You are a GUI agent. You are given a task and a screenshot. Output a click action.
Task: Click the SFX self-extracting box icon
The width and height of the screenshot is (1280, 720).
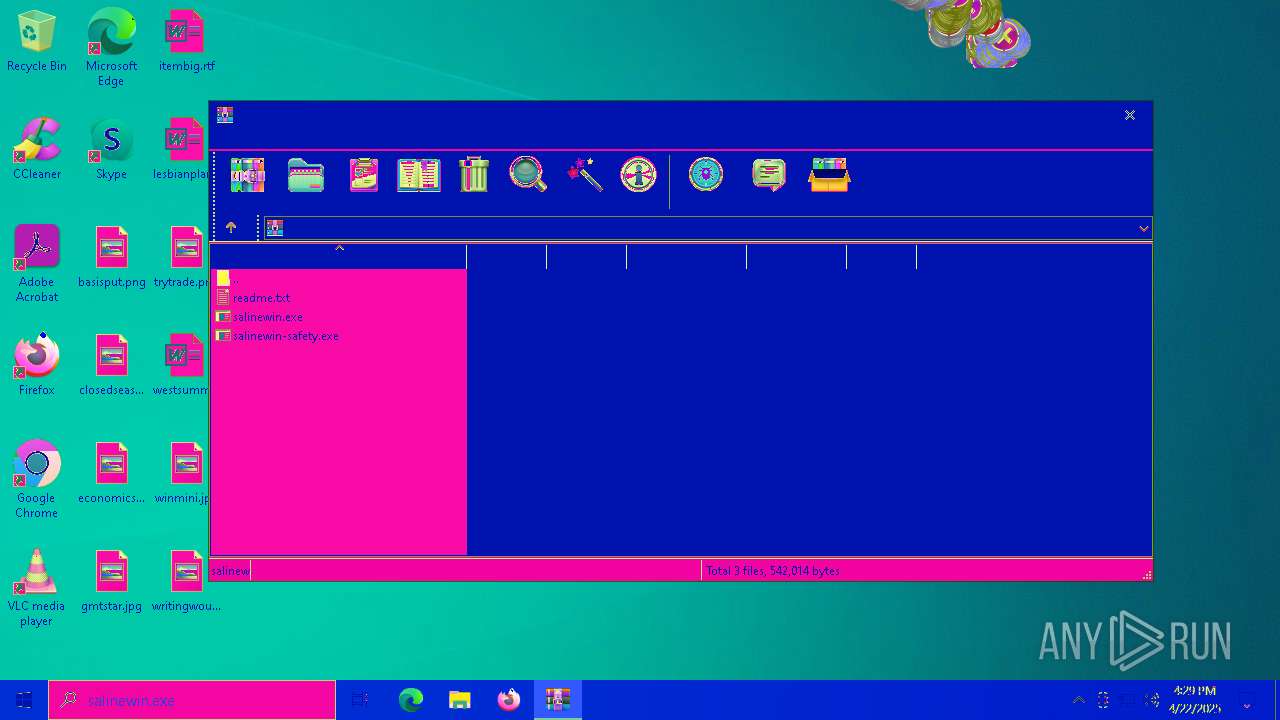click(829, 175)
